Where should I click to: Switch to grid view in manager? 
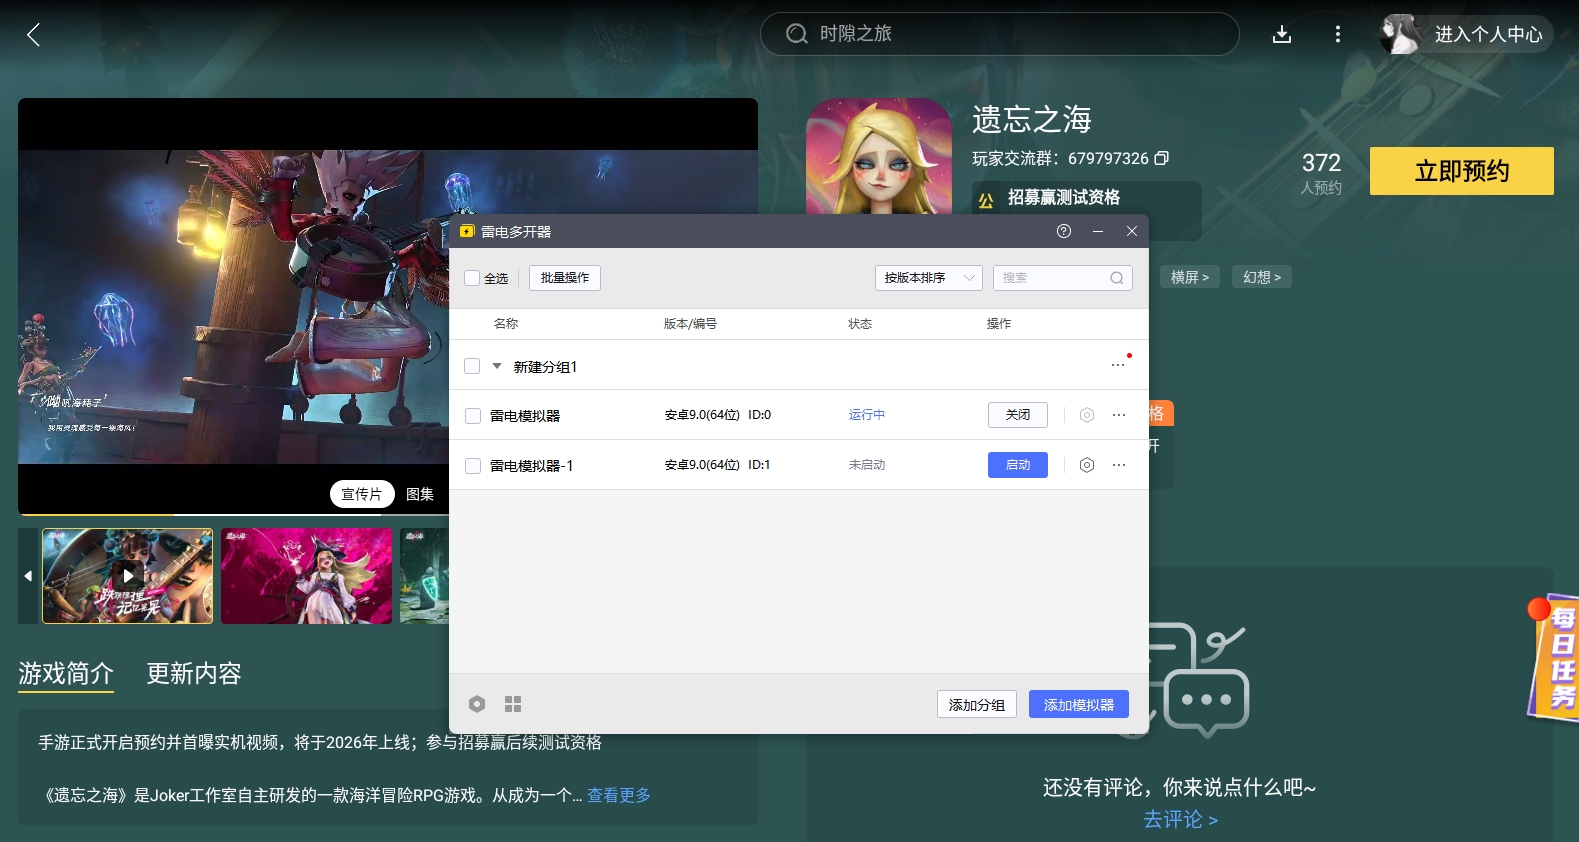coord(513,704)
